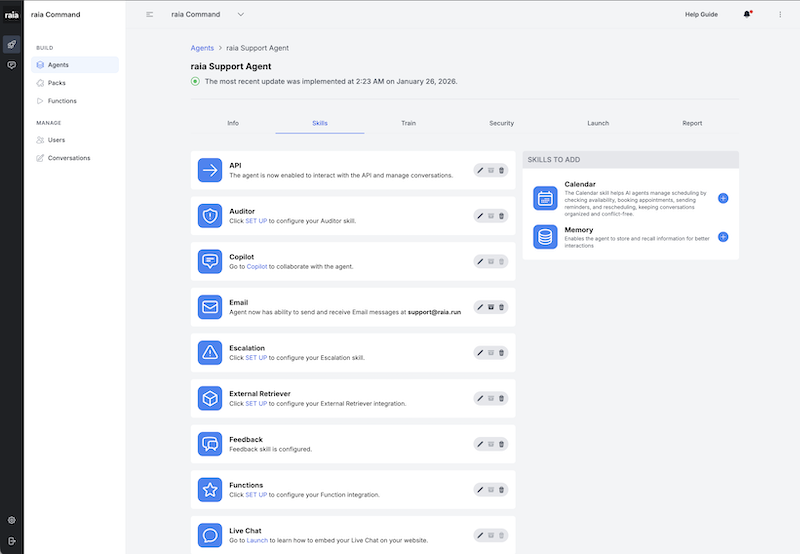Viewport: 800px width, 554px height.
Task: Open the chat bubble icon in left rail
Action: coord(11,65)
